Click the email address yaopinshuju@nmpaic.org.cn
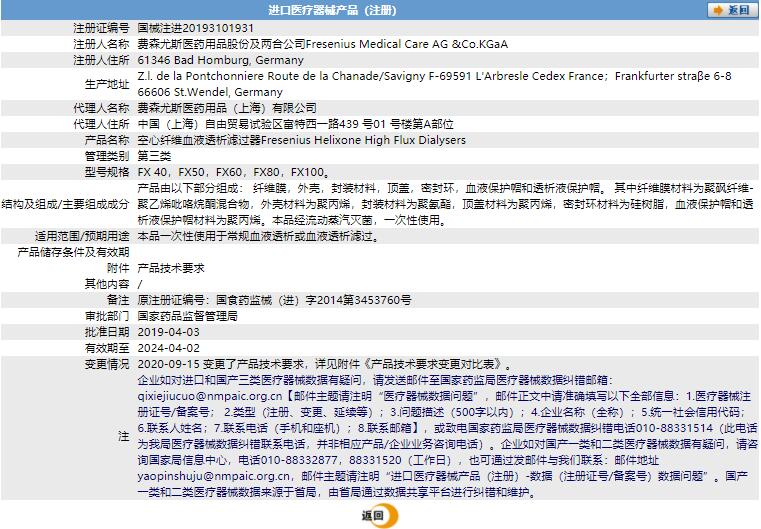 pyautogui.click(x=214, y=477)
